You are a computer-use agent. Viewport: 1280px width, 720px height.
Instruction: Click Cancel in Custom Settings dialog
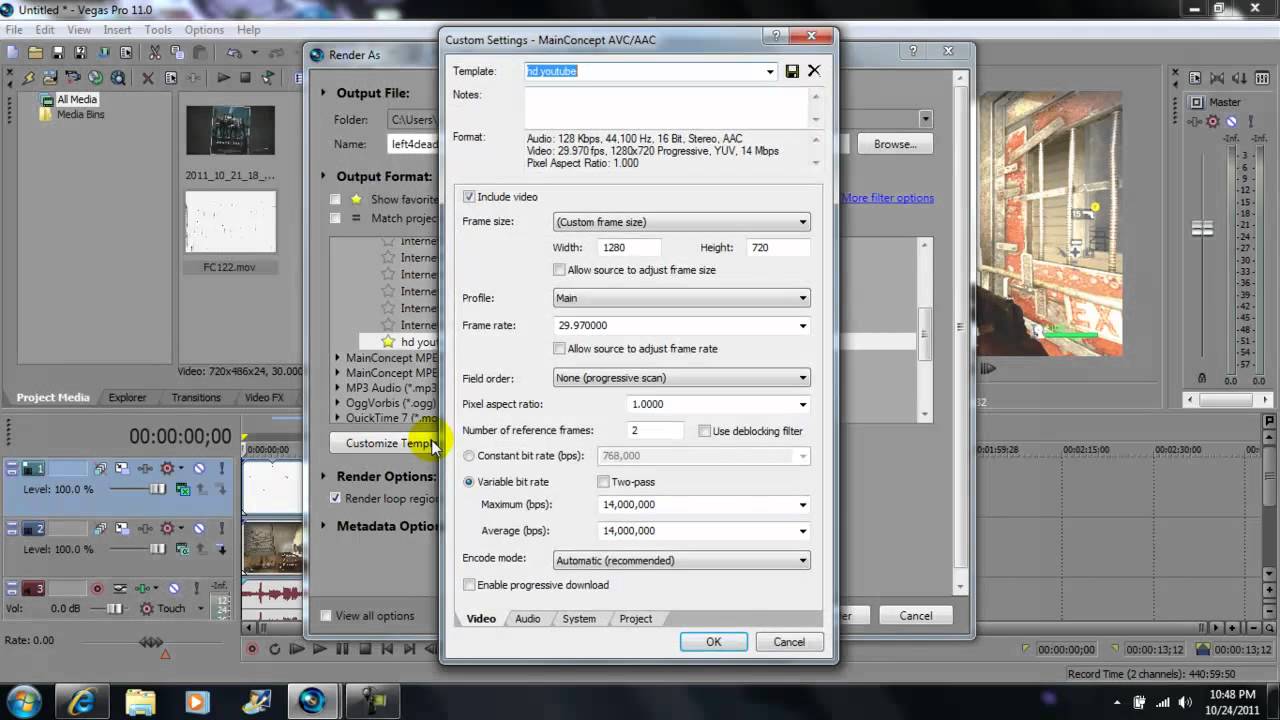tap(789, 642)
